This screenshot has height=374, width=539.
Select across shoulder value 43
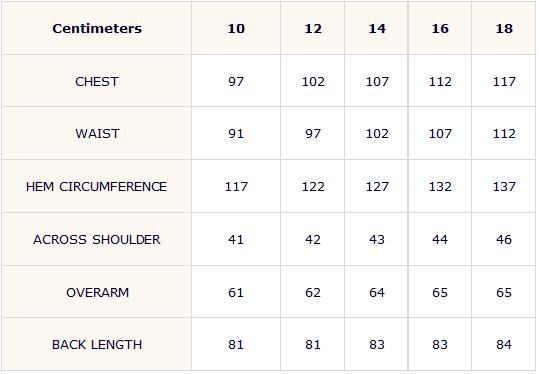coord(377,240)
